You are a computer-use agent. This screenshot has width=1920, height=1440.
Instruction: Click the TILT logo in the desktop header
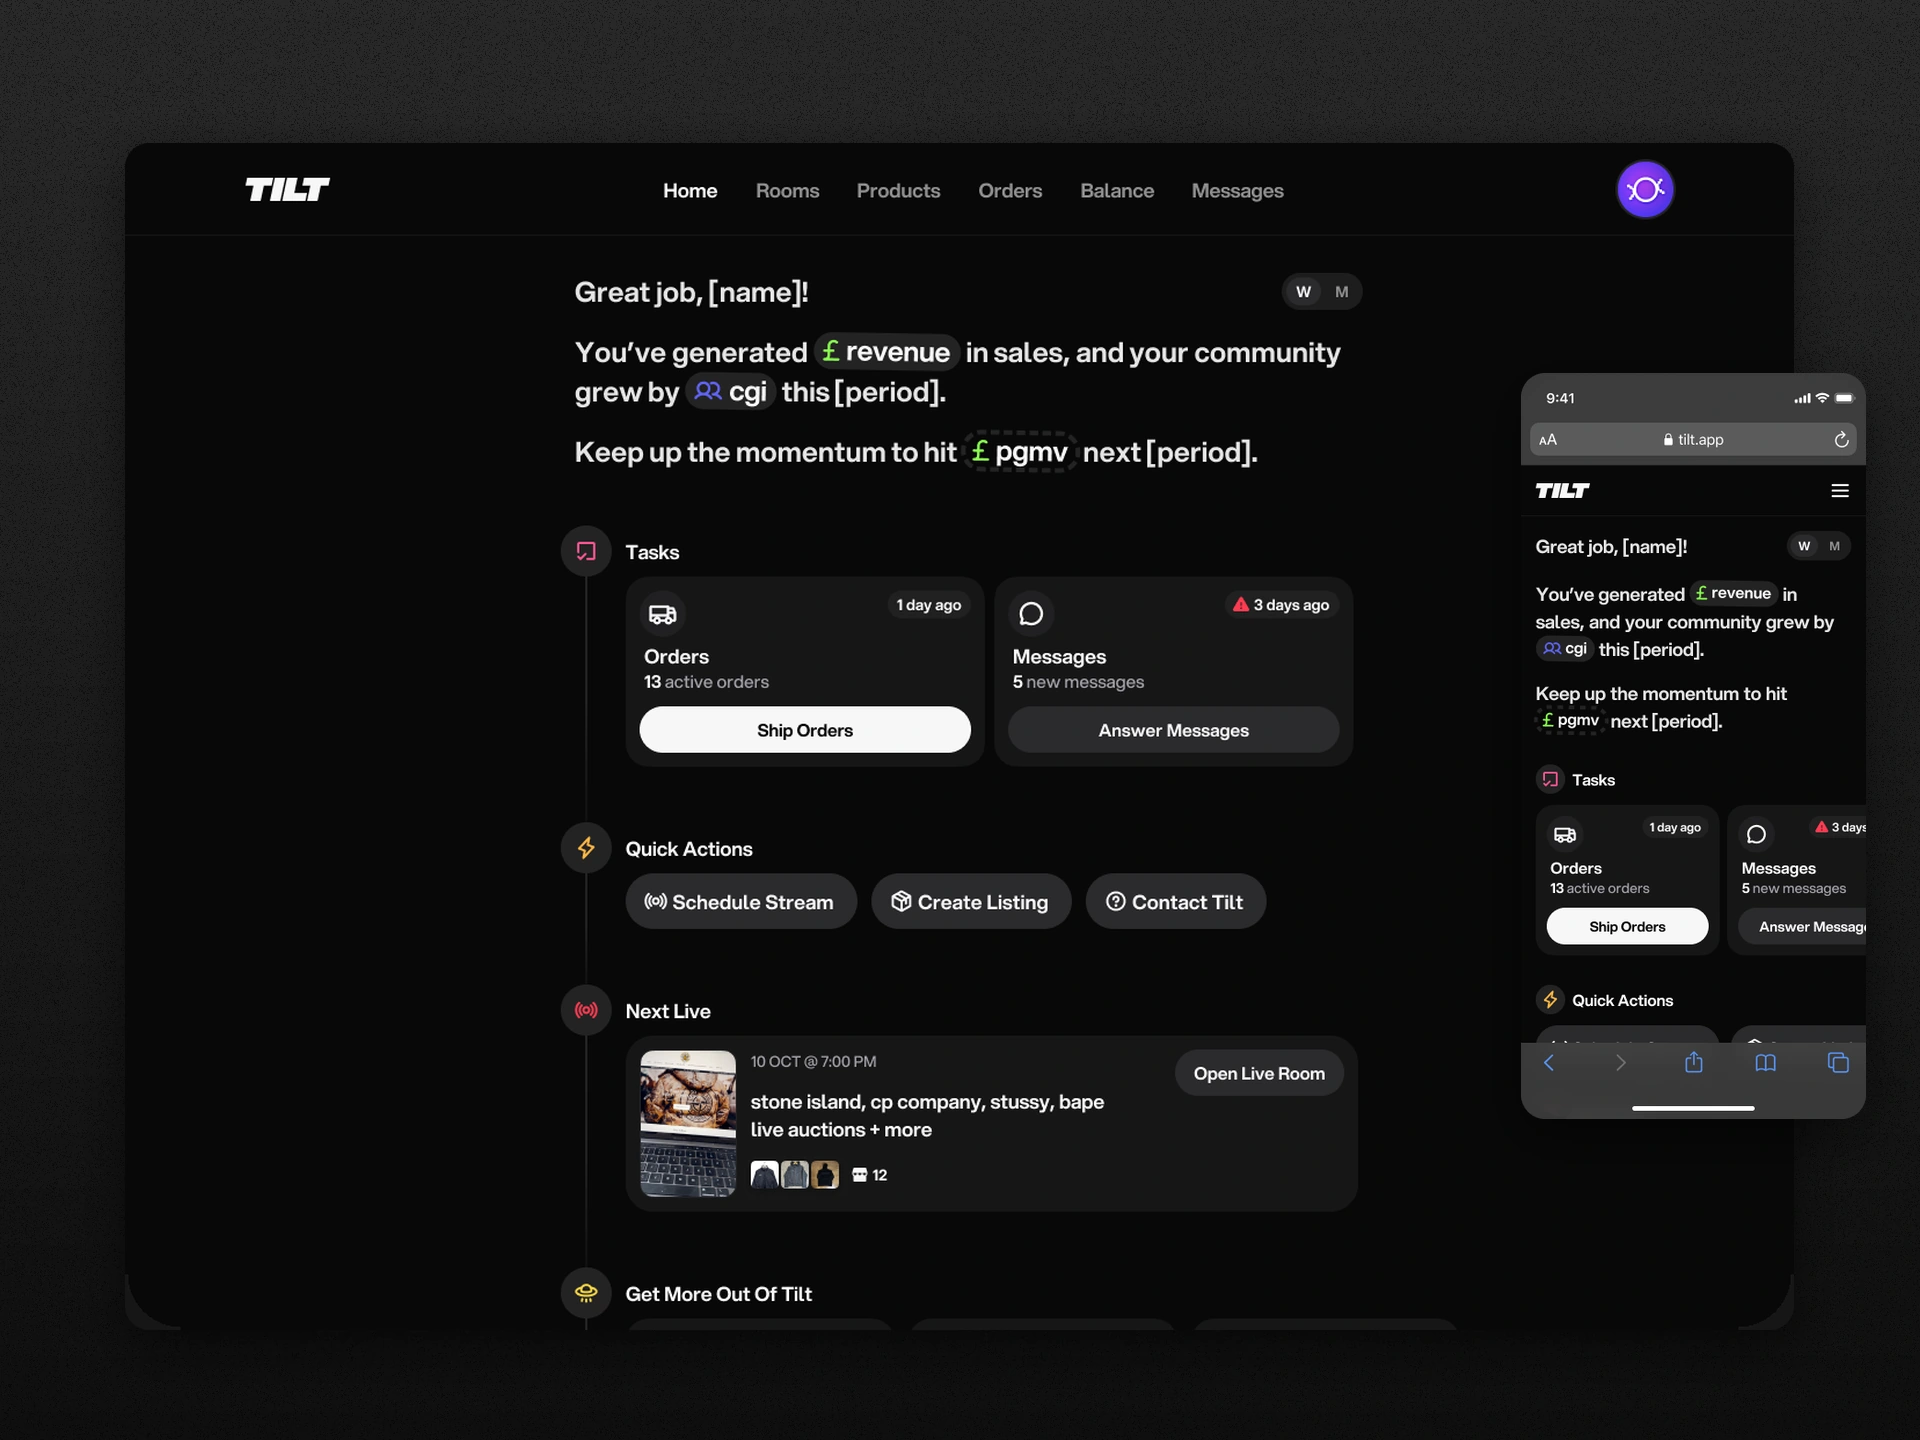tap(287, 190)
